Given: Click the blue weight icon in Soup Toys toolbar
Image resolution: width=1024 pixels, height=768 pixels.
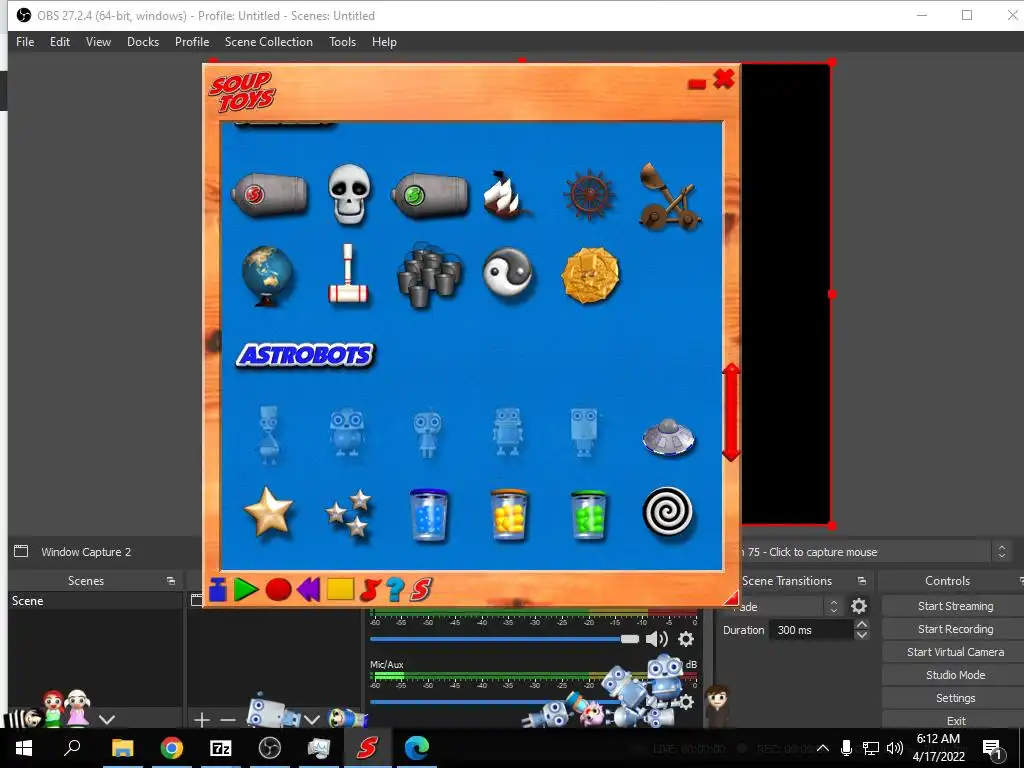Looking at the screenshot, I should 217,589.
